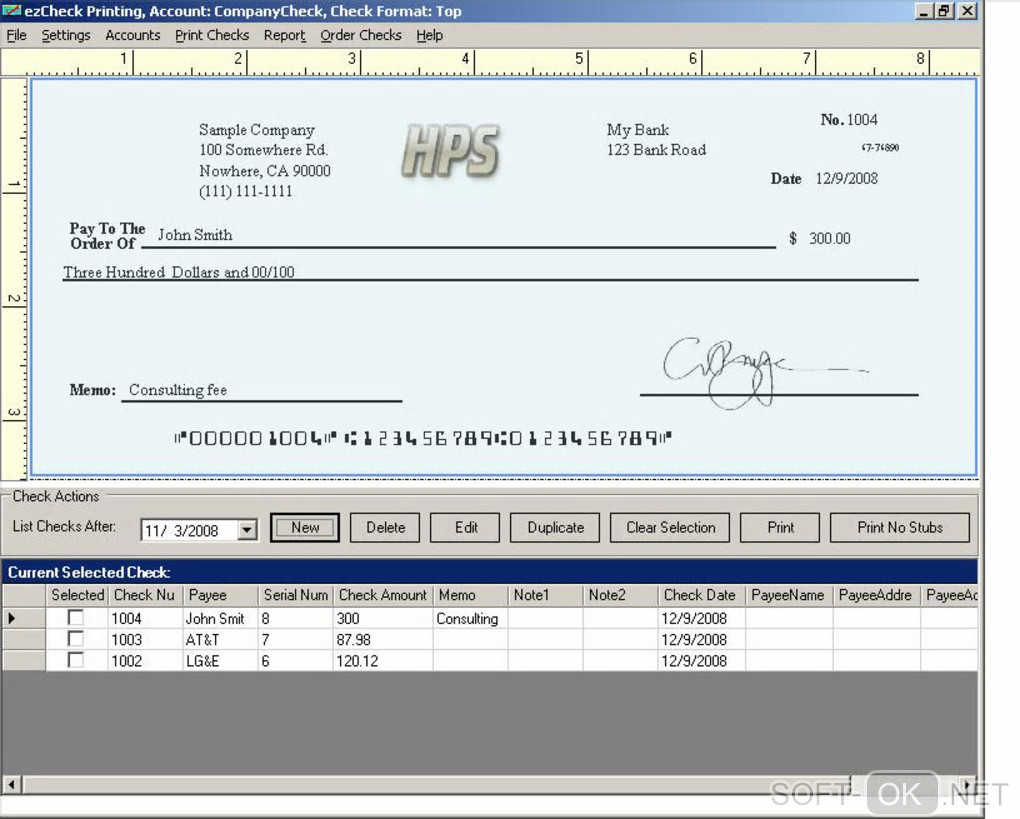Click the Clear Selection button
The width and height of the screenshot is (1020, 819).
click(670, 528)
